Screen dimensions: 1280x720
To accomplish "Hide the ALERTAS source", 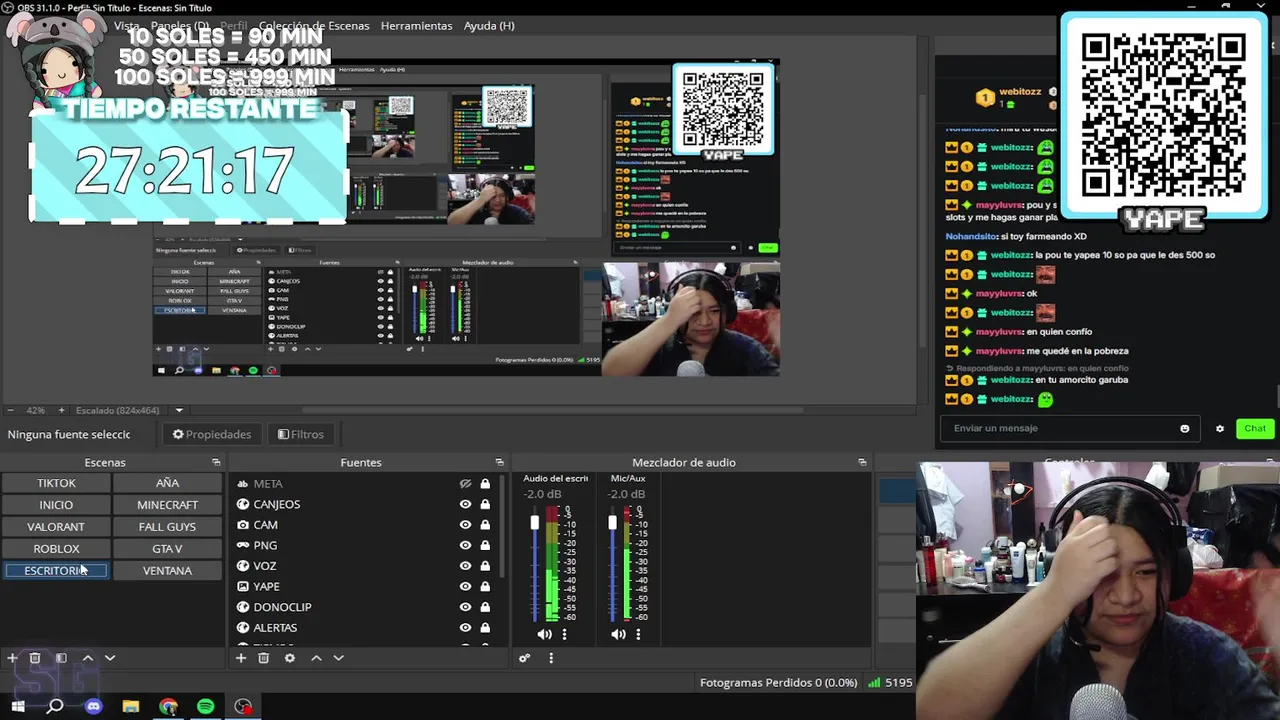I will pyautogui.click(x=465, y=628).
